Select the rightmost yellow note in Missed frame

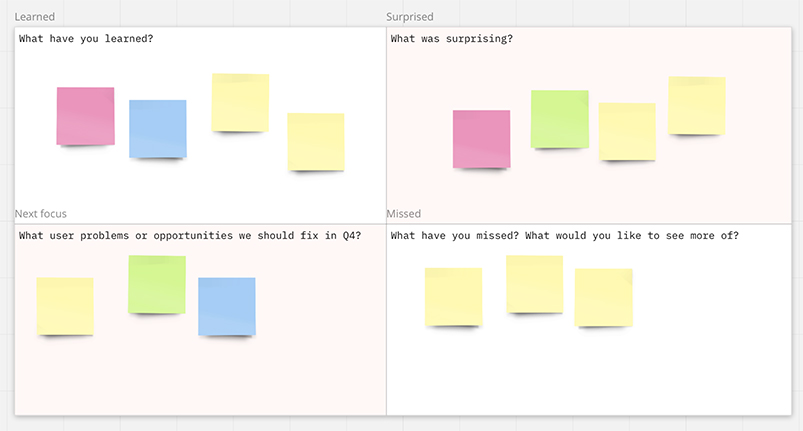(603, 297)
